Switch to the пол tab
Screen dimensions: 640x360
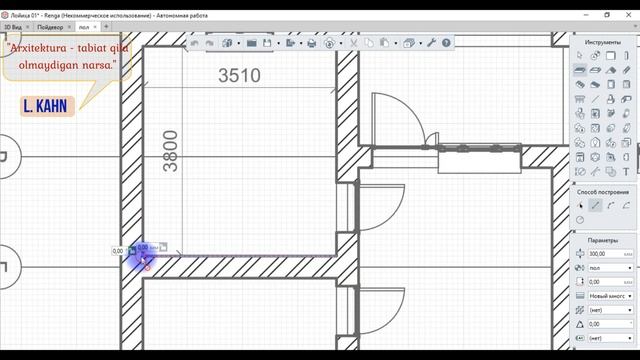click(84, 27)
